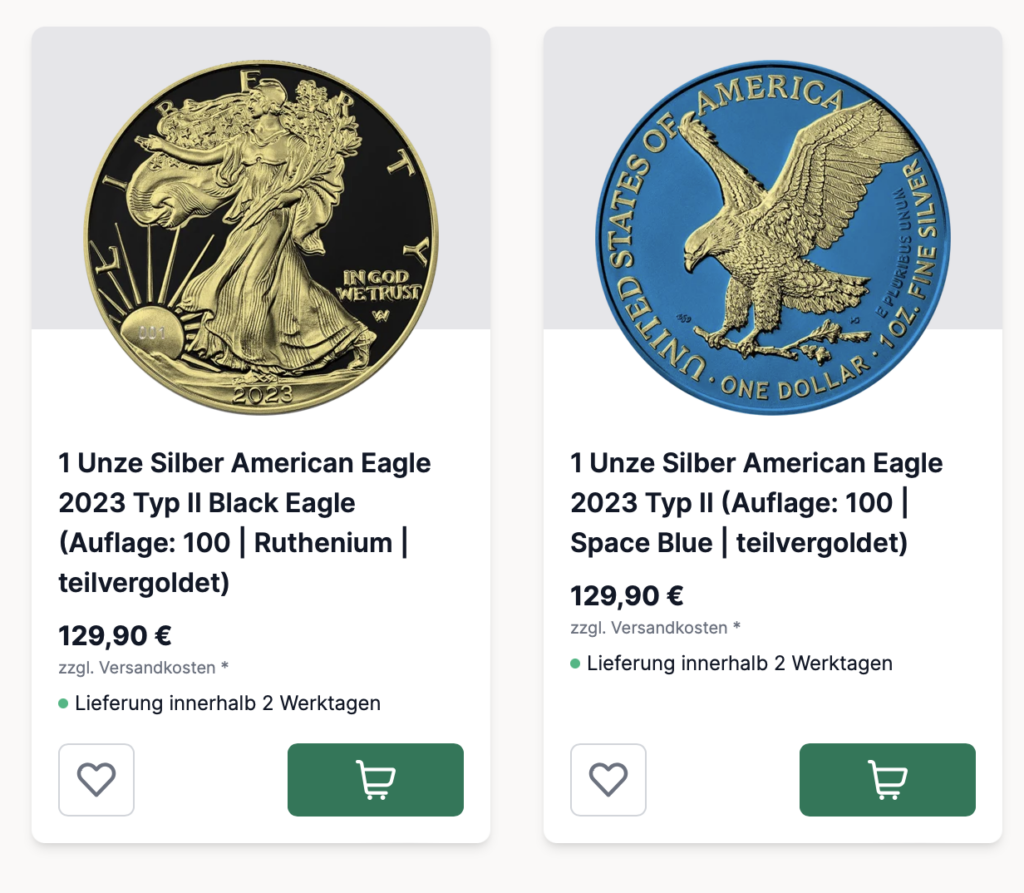Click Versandkosten note under Black Eagle price
The width and height of the screenshot is (1024, 893).
click(144, 668)
